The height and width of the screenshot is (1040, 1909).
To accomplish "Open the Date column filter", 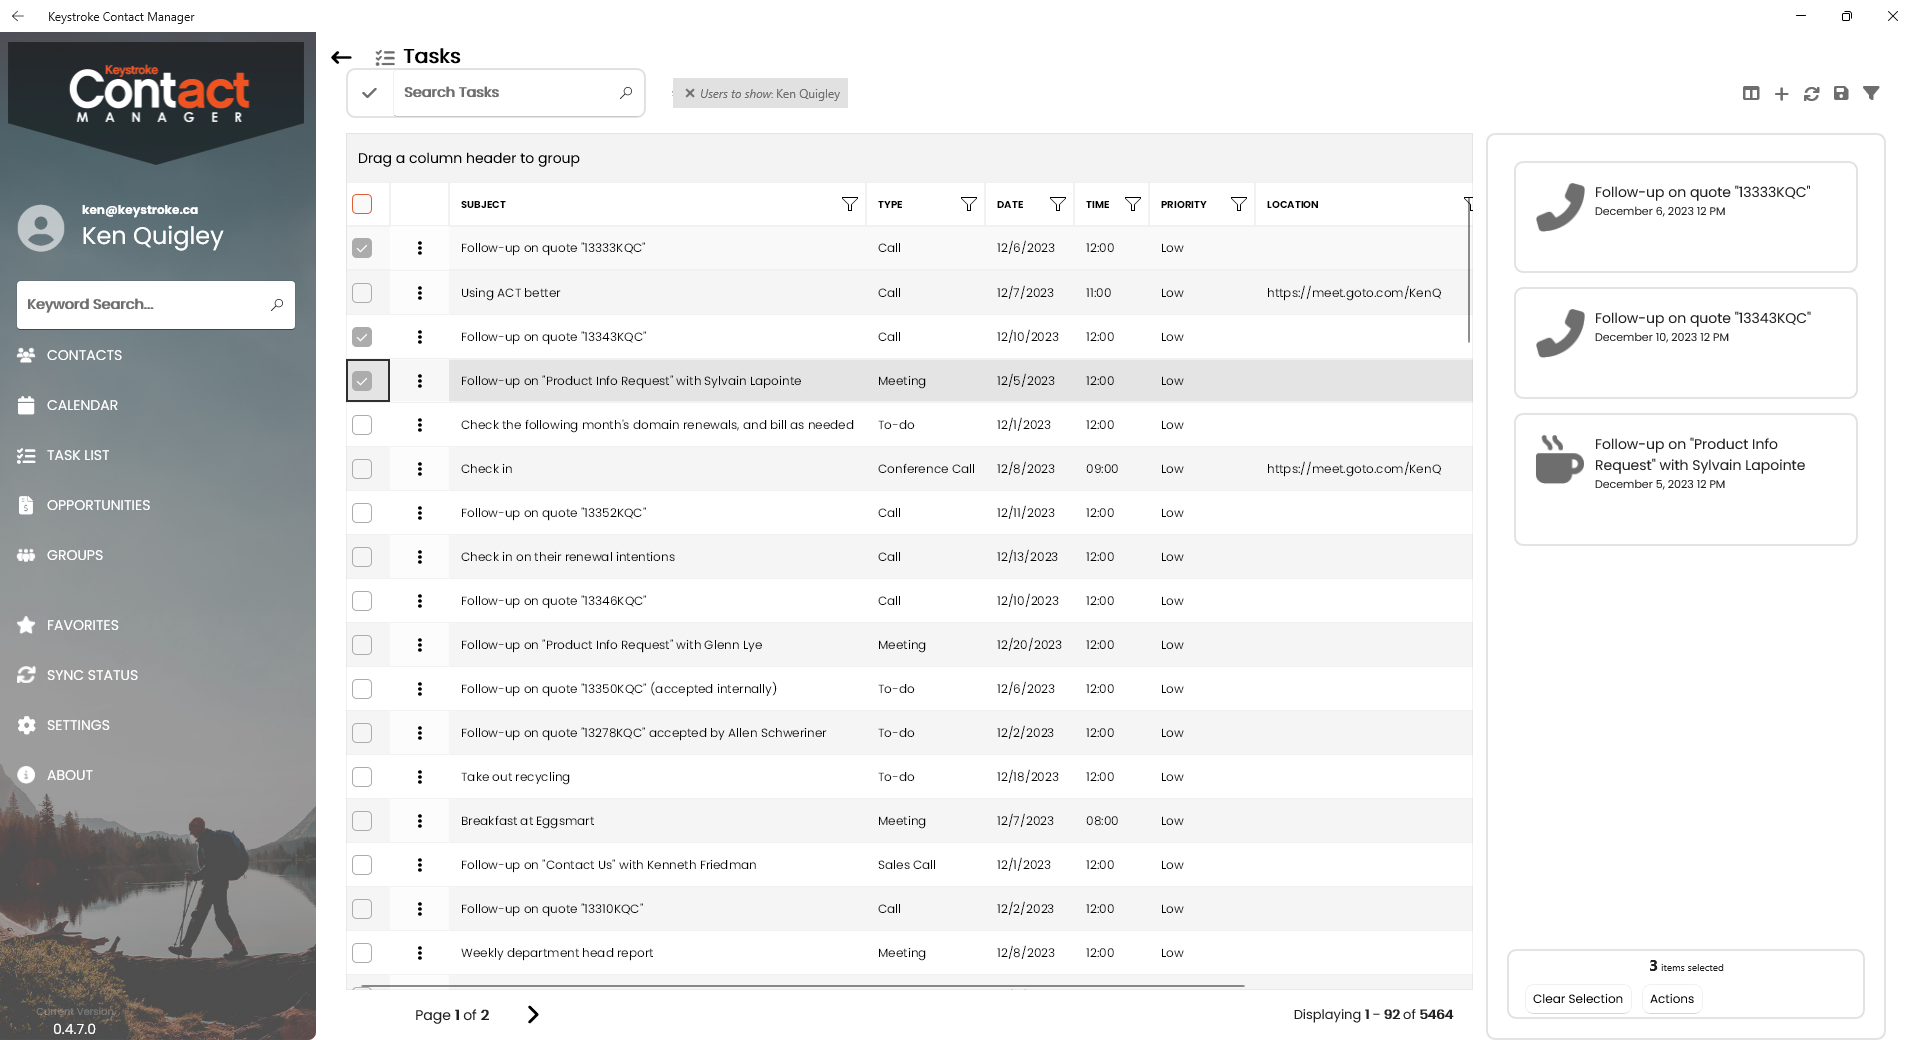I will coord(1057,204).
